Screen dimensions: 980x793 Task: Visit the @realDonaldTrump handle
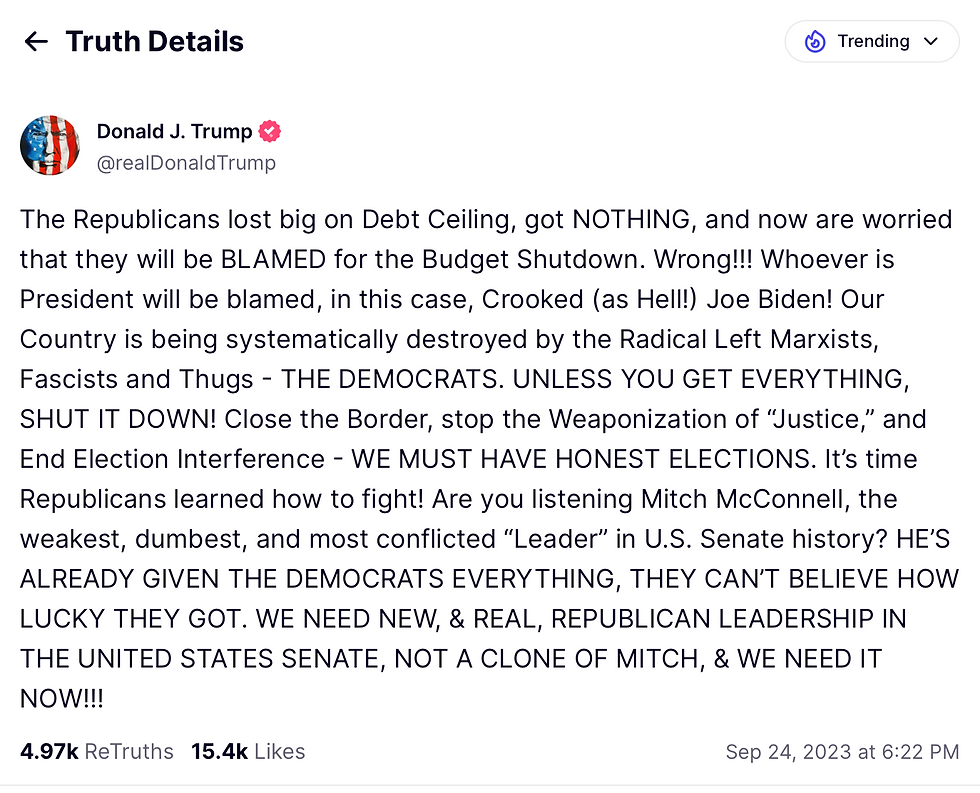tap(186, 163)
